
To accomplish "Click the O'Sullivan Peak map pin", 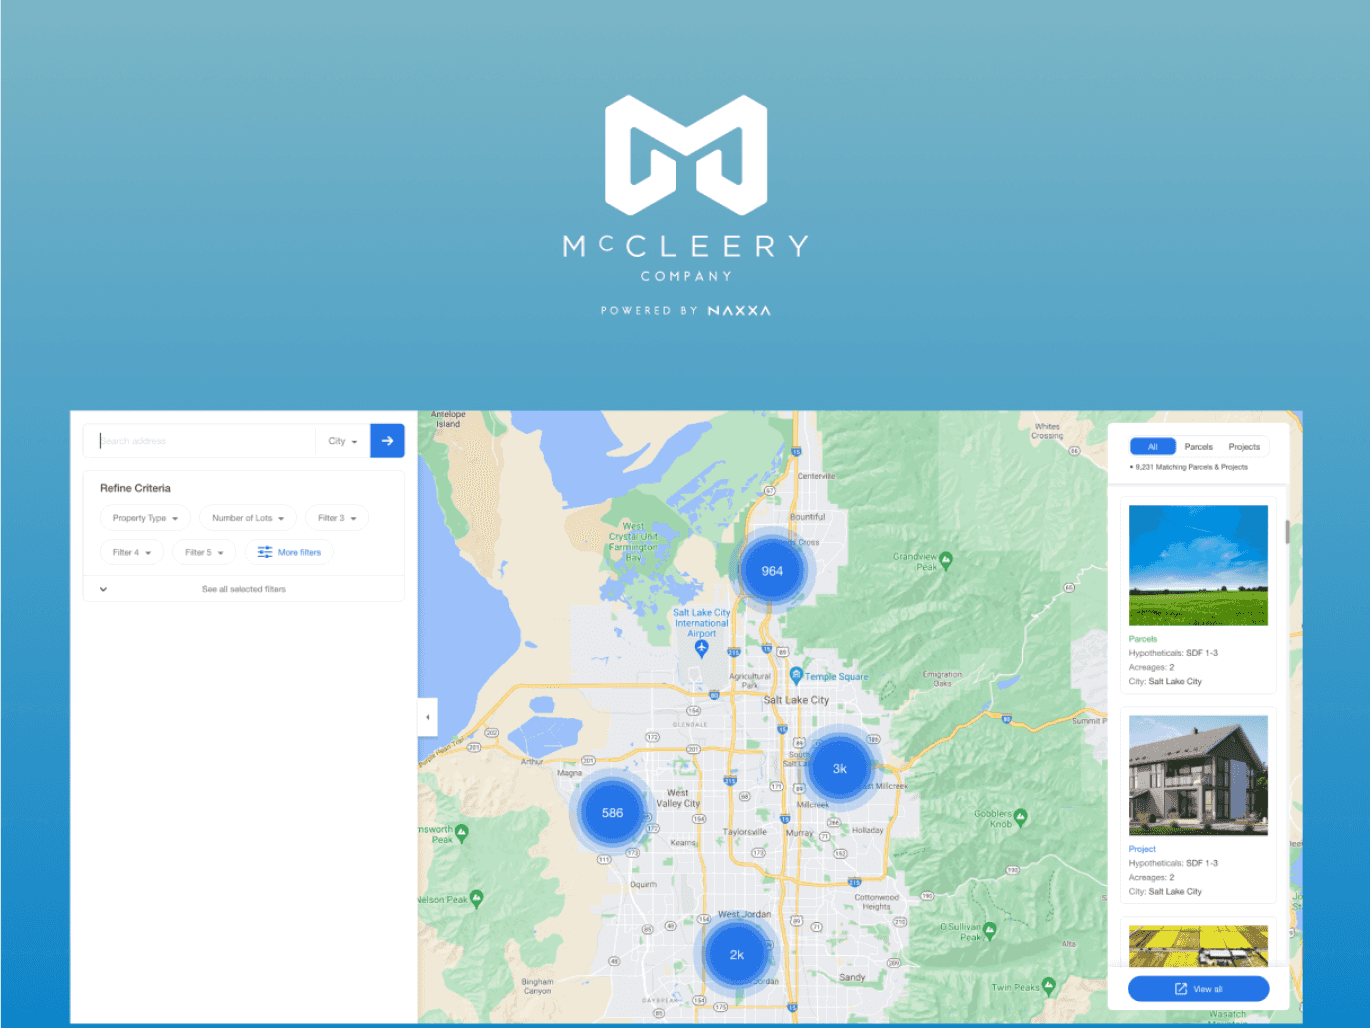I will 990,930.
